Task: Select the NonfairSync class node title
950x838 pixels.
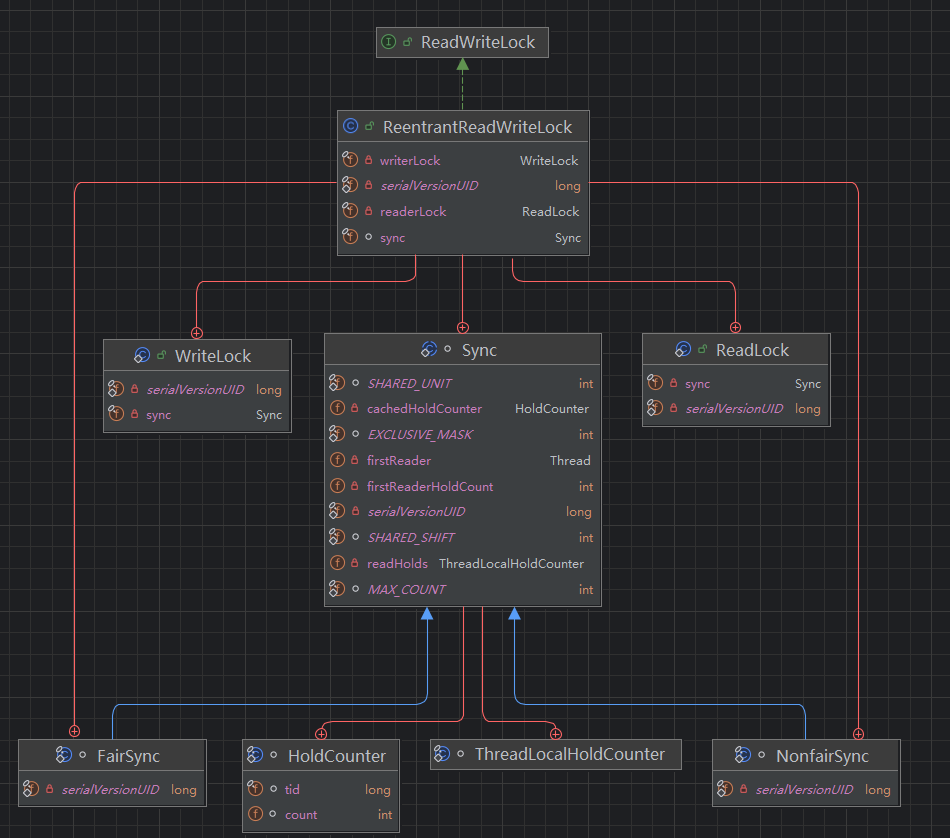Action: pyautogui.click(x=822, y=757)
